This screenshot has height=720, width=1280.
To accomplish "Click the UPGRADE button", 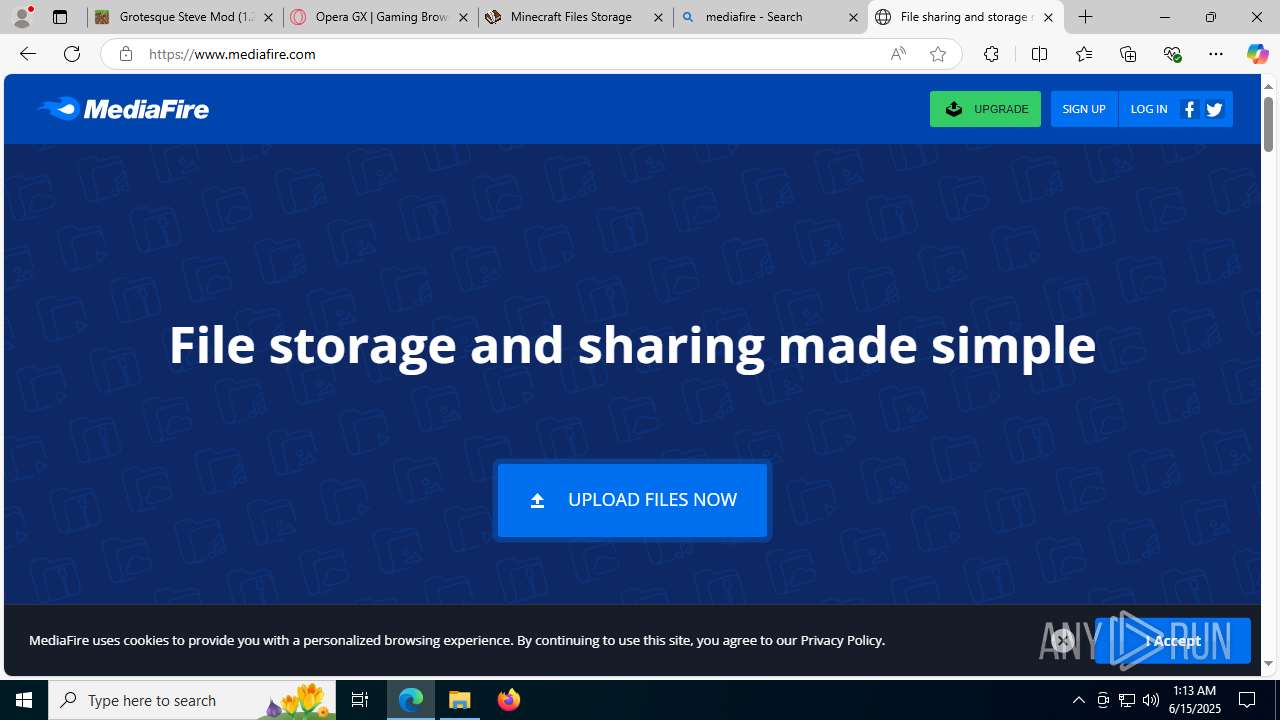I will tap(985, 109).
